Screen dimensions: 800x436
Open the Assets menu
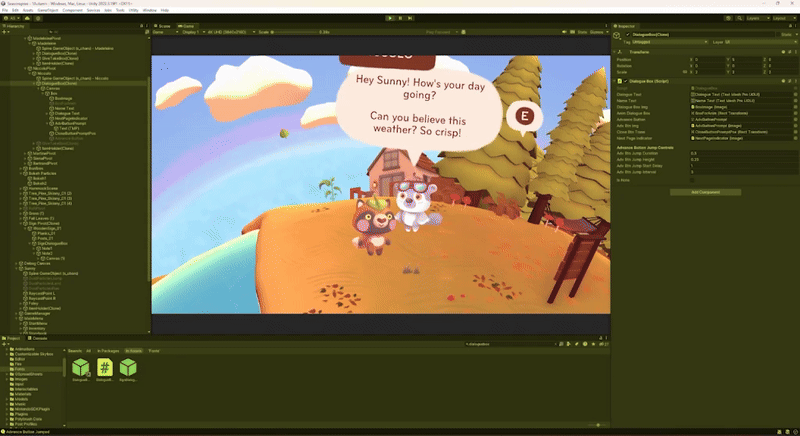tap(28, 10)
